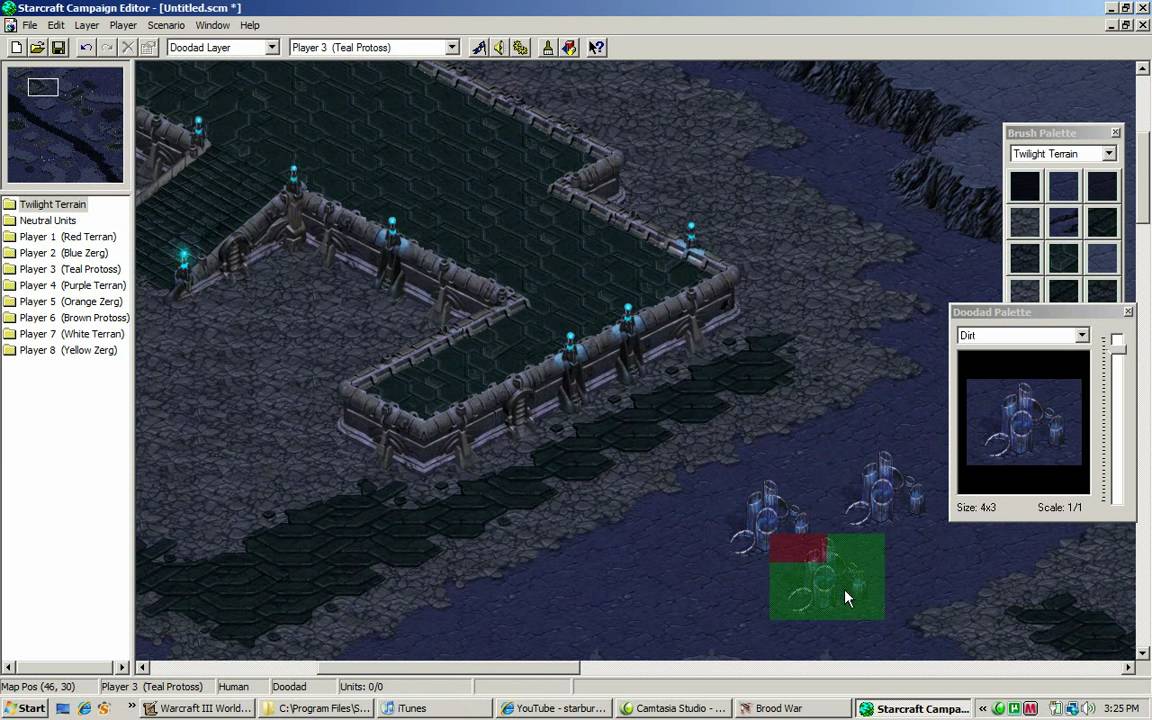Click the Show Desktop quick launch icon

[x=62, y=708]
